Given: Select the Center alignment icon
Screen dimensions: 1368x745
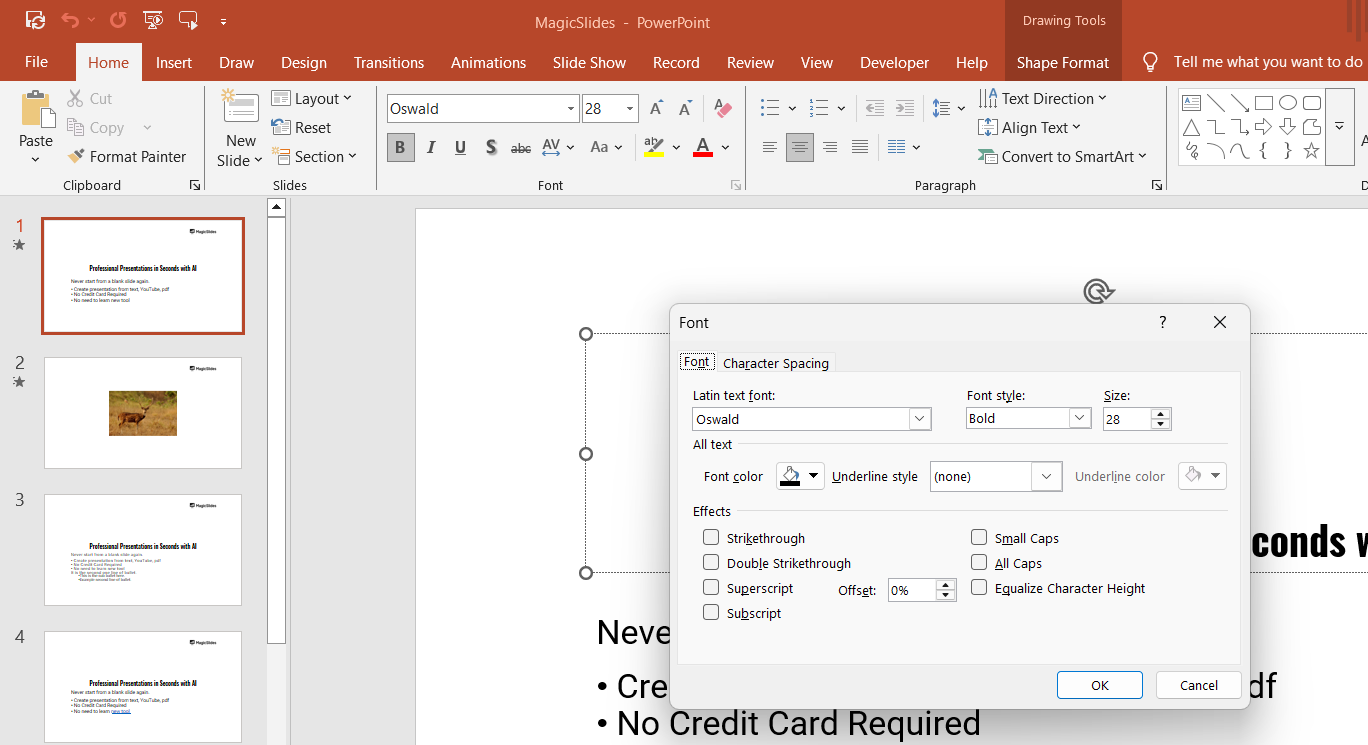Looking at the screenshot, I should pyautogui.click(x=799, y=147).
